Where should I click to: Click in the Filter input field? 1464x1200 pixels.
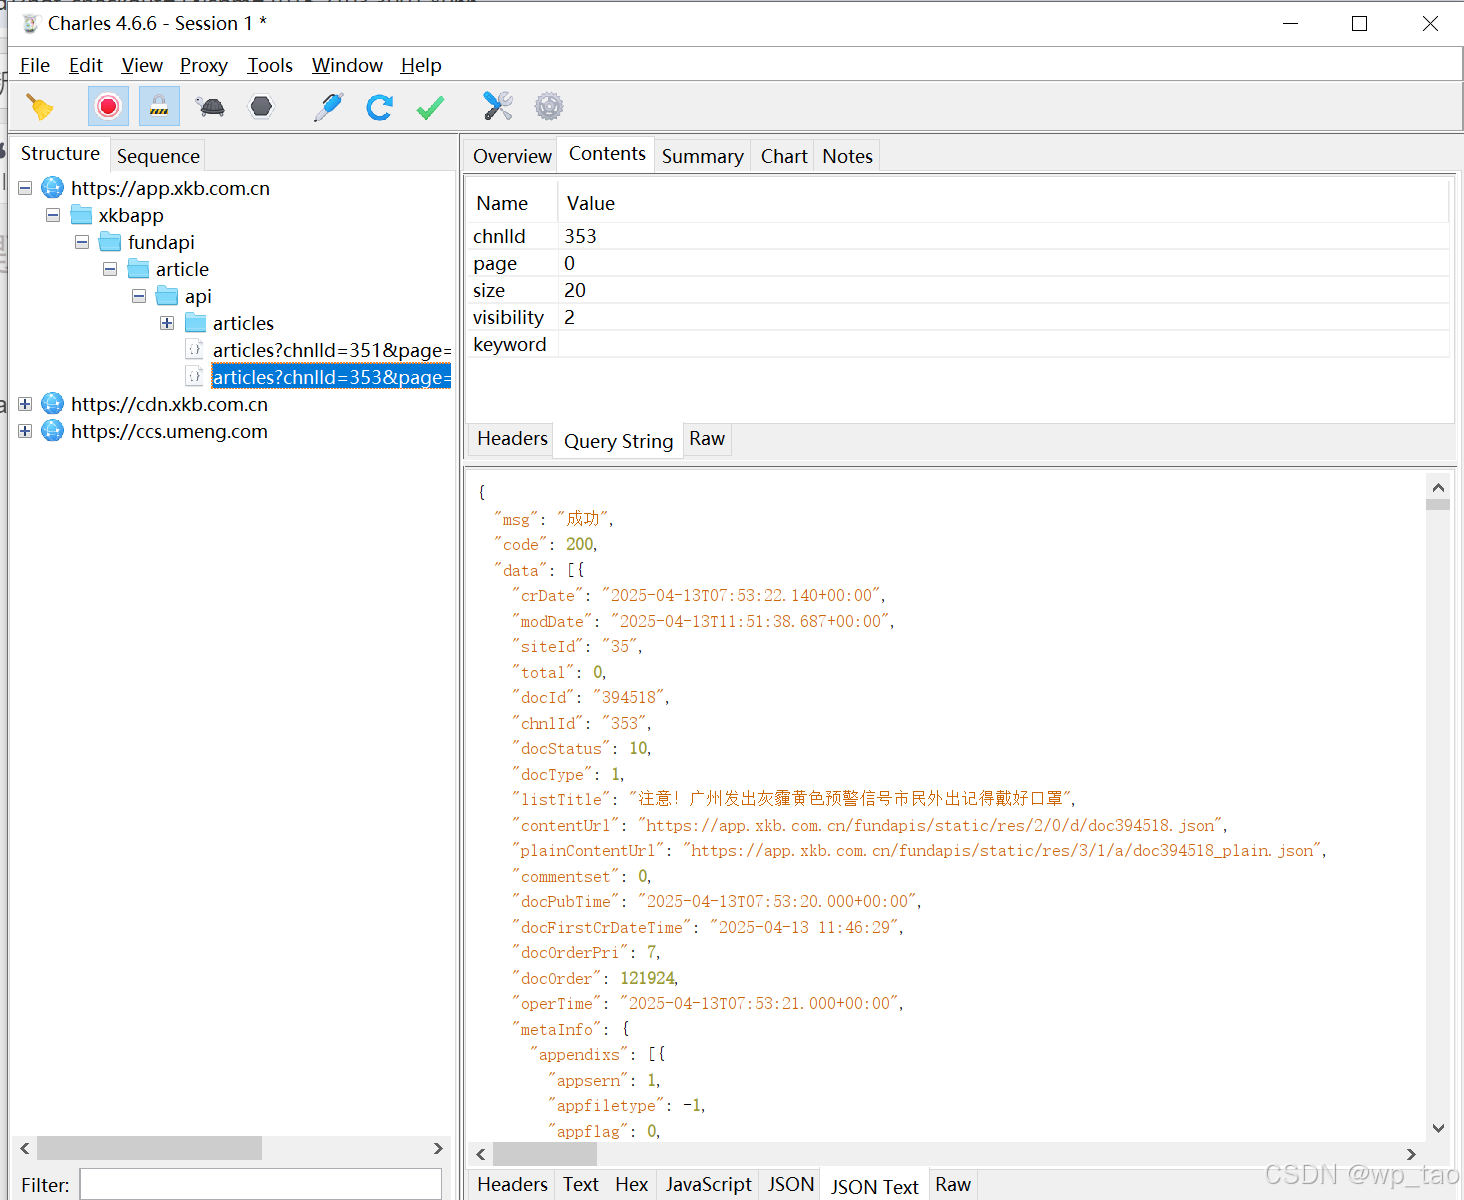(x=261, y=1184)
